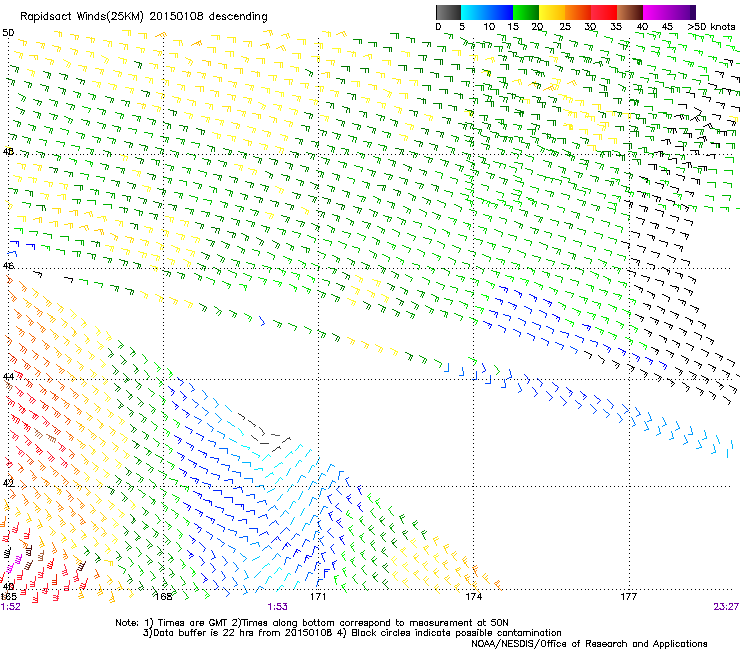The image size is (740, 650).
Task: Click the magenta 40-45 knots legend swatch
Action: point(655,12)
